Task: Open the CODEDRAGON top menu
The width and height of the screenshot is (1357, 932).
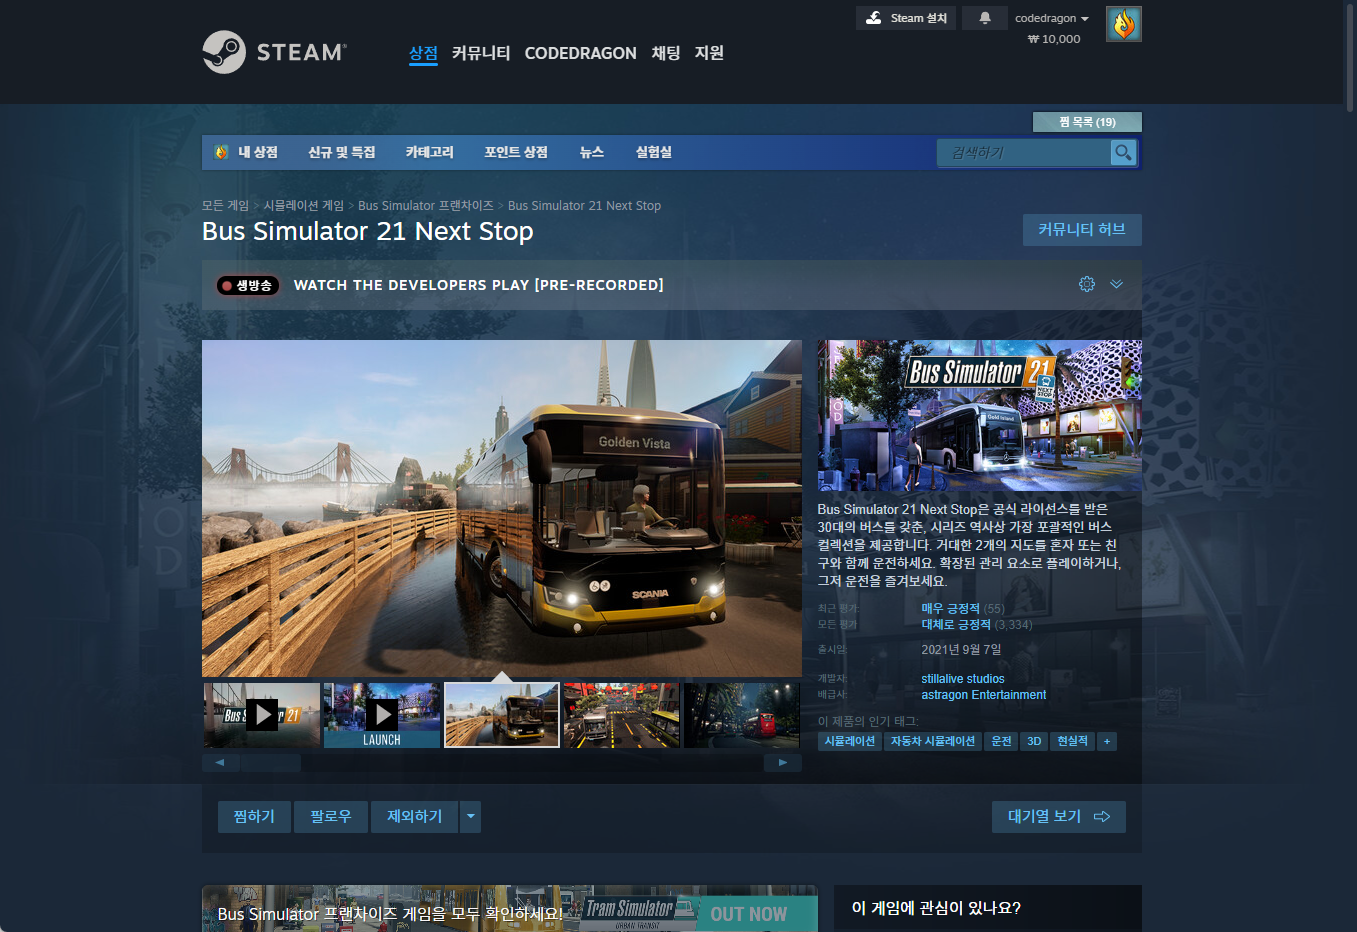Action: 580,53
